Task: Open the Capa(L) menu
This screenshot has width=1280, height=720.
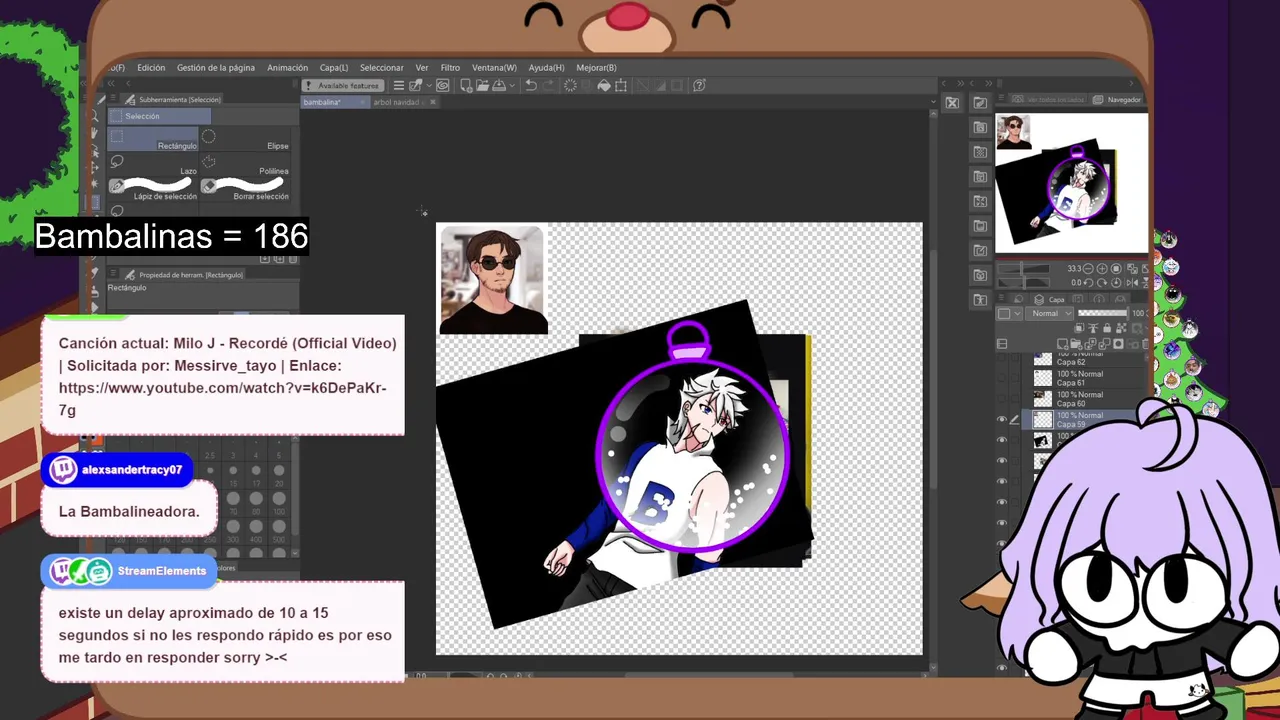Action: [x=334, y=68]
